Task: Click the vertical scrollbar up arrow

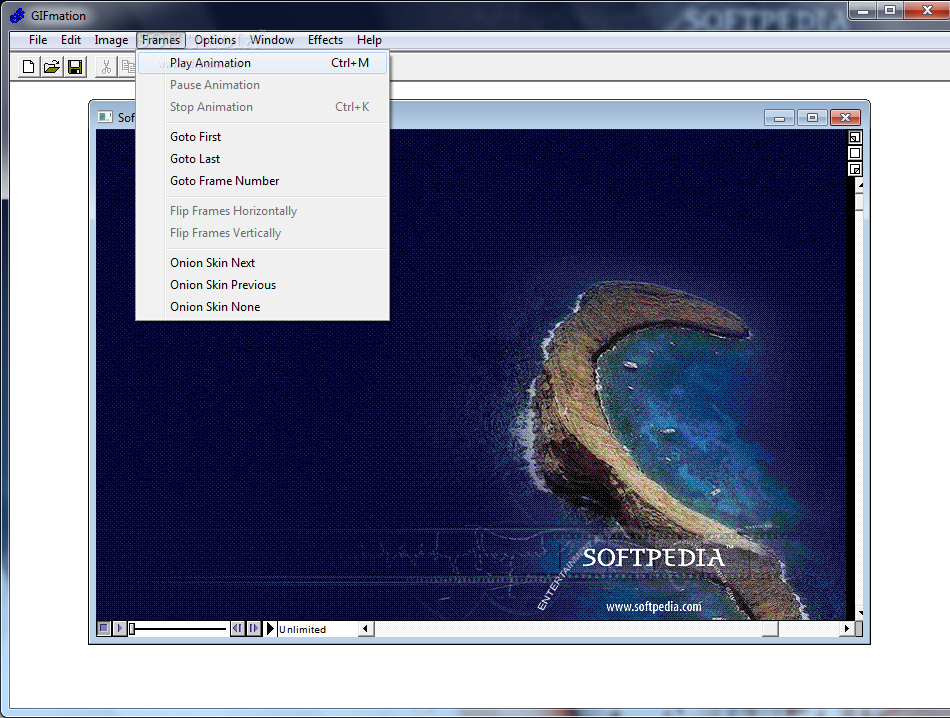Action: [859, 185]
